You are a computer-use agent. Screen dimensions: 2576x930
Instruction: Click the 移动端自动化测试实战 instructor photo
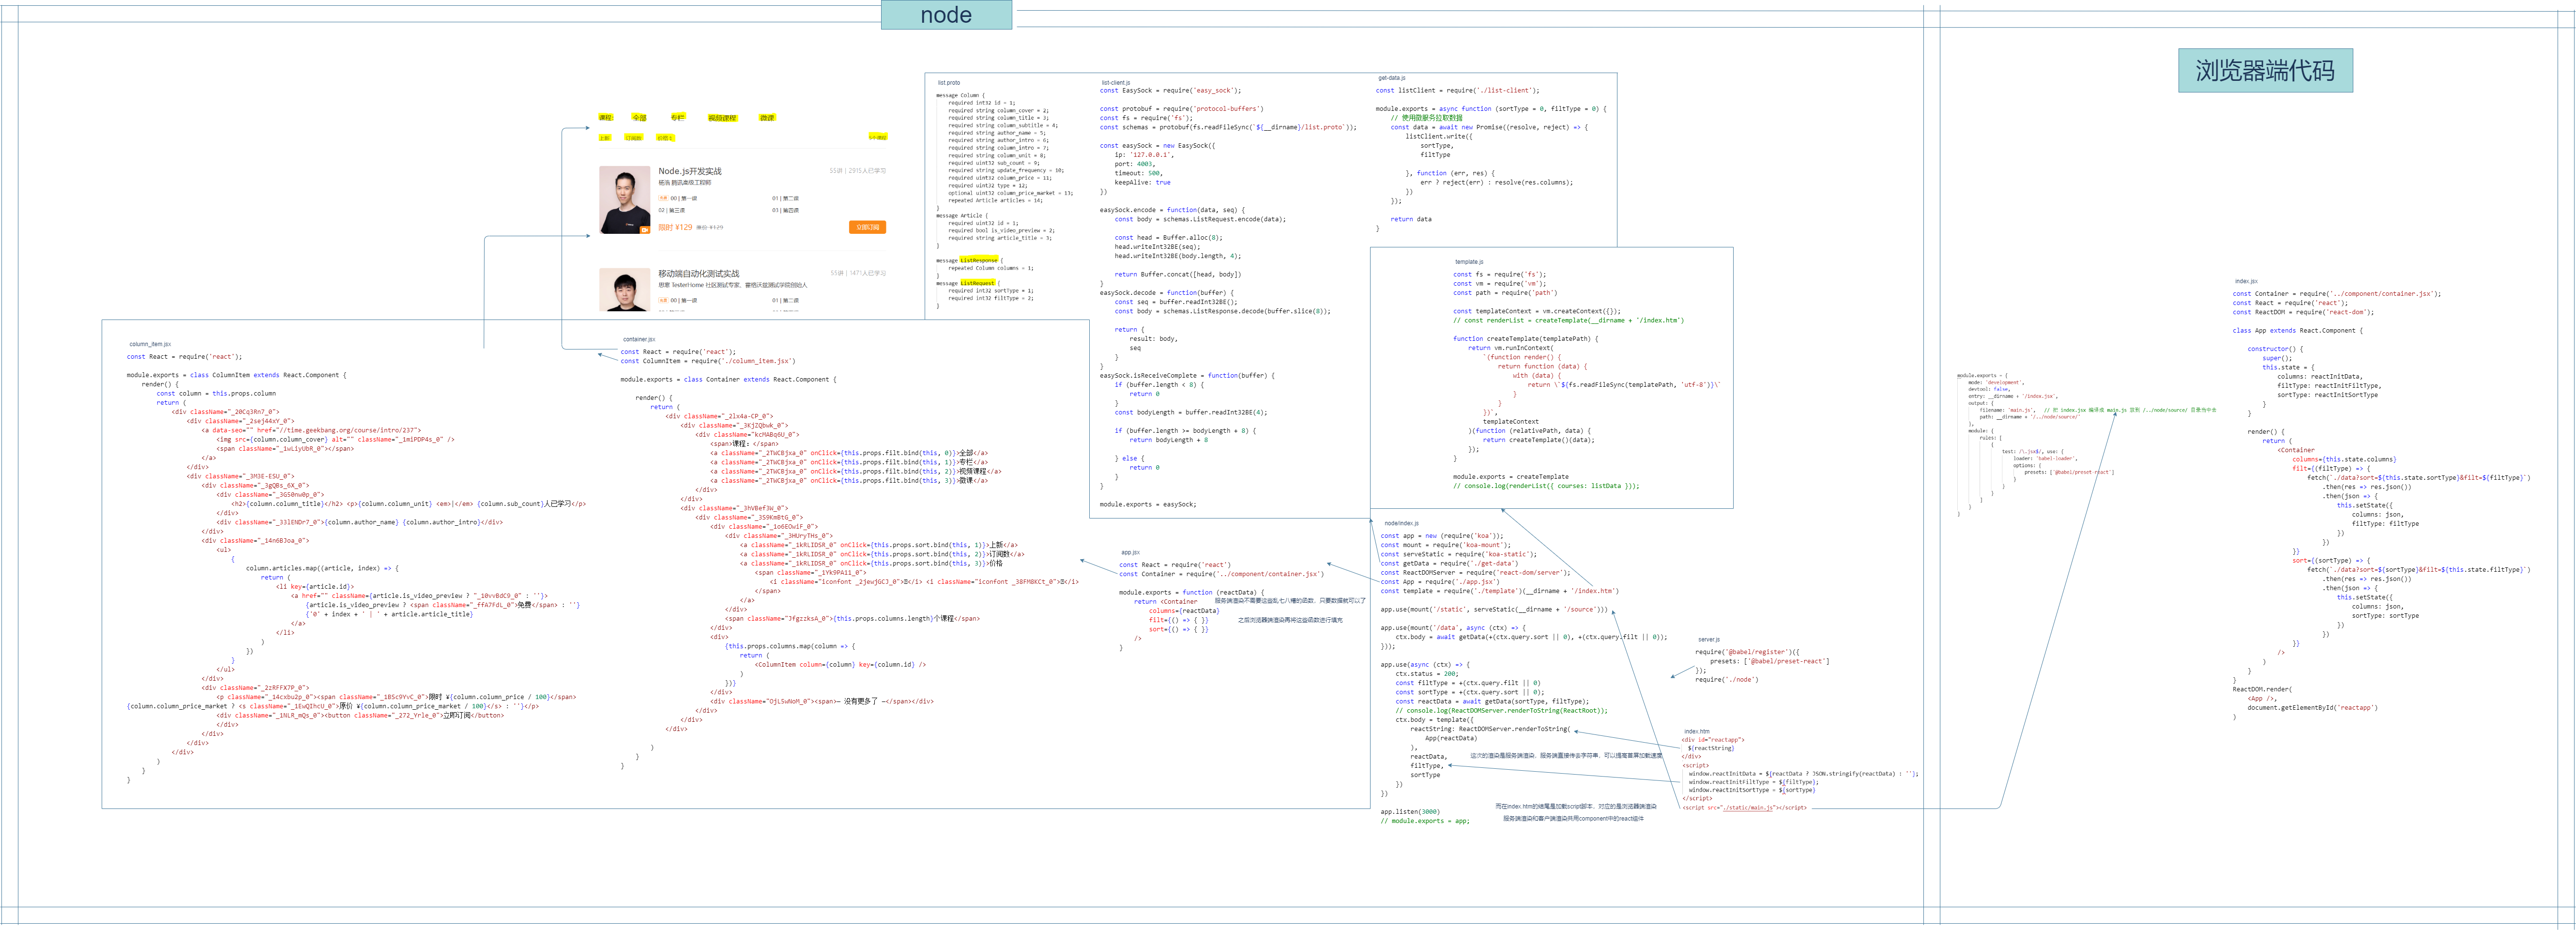pyautogui.click(x=625, y=290)
